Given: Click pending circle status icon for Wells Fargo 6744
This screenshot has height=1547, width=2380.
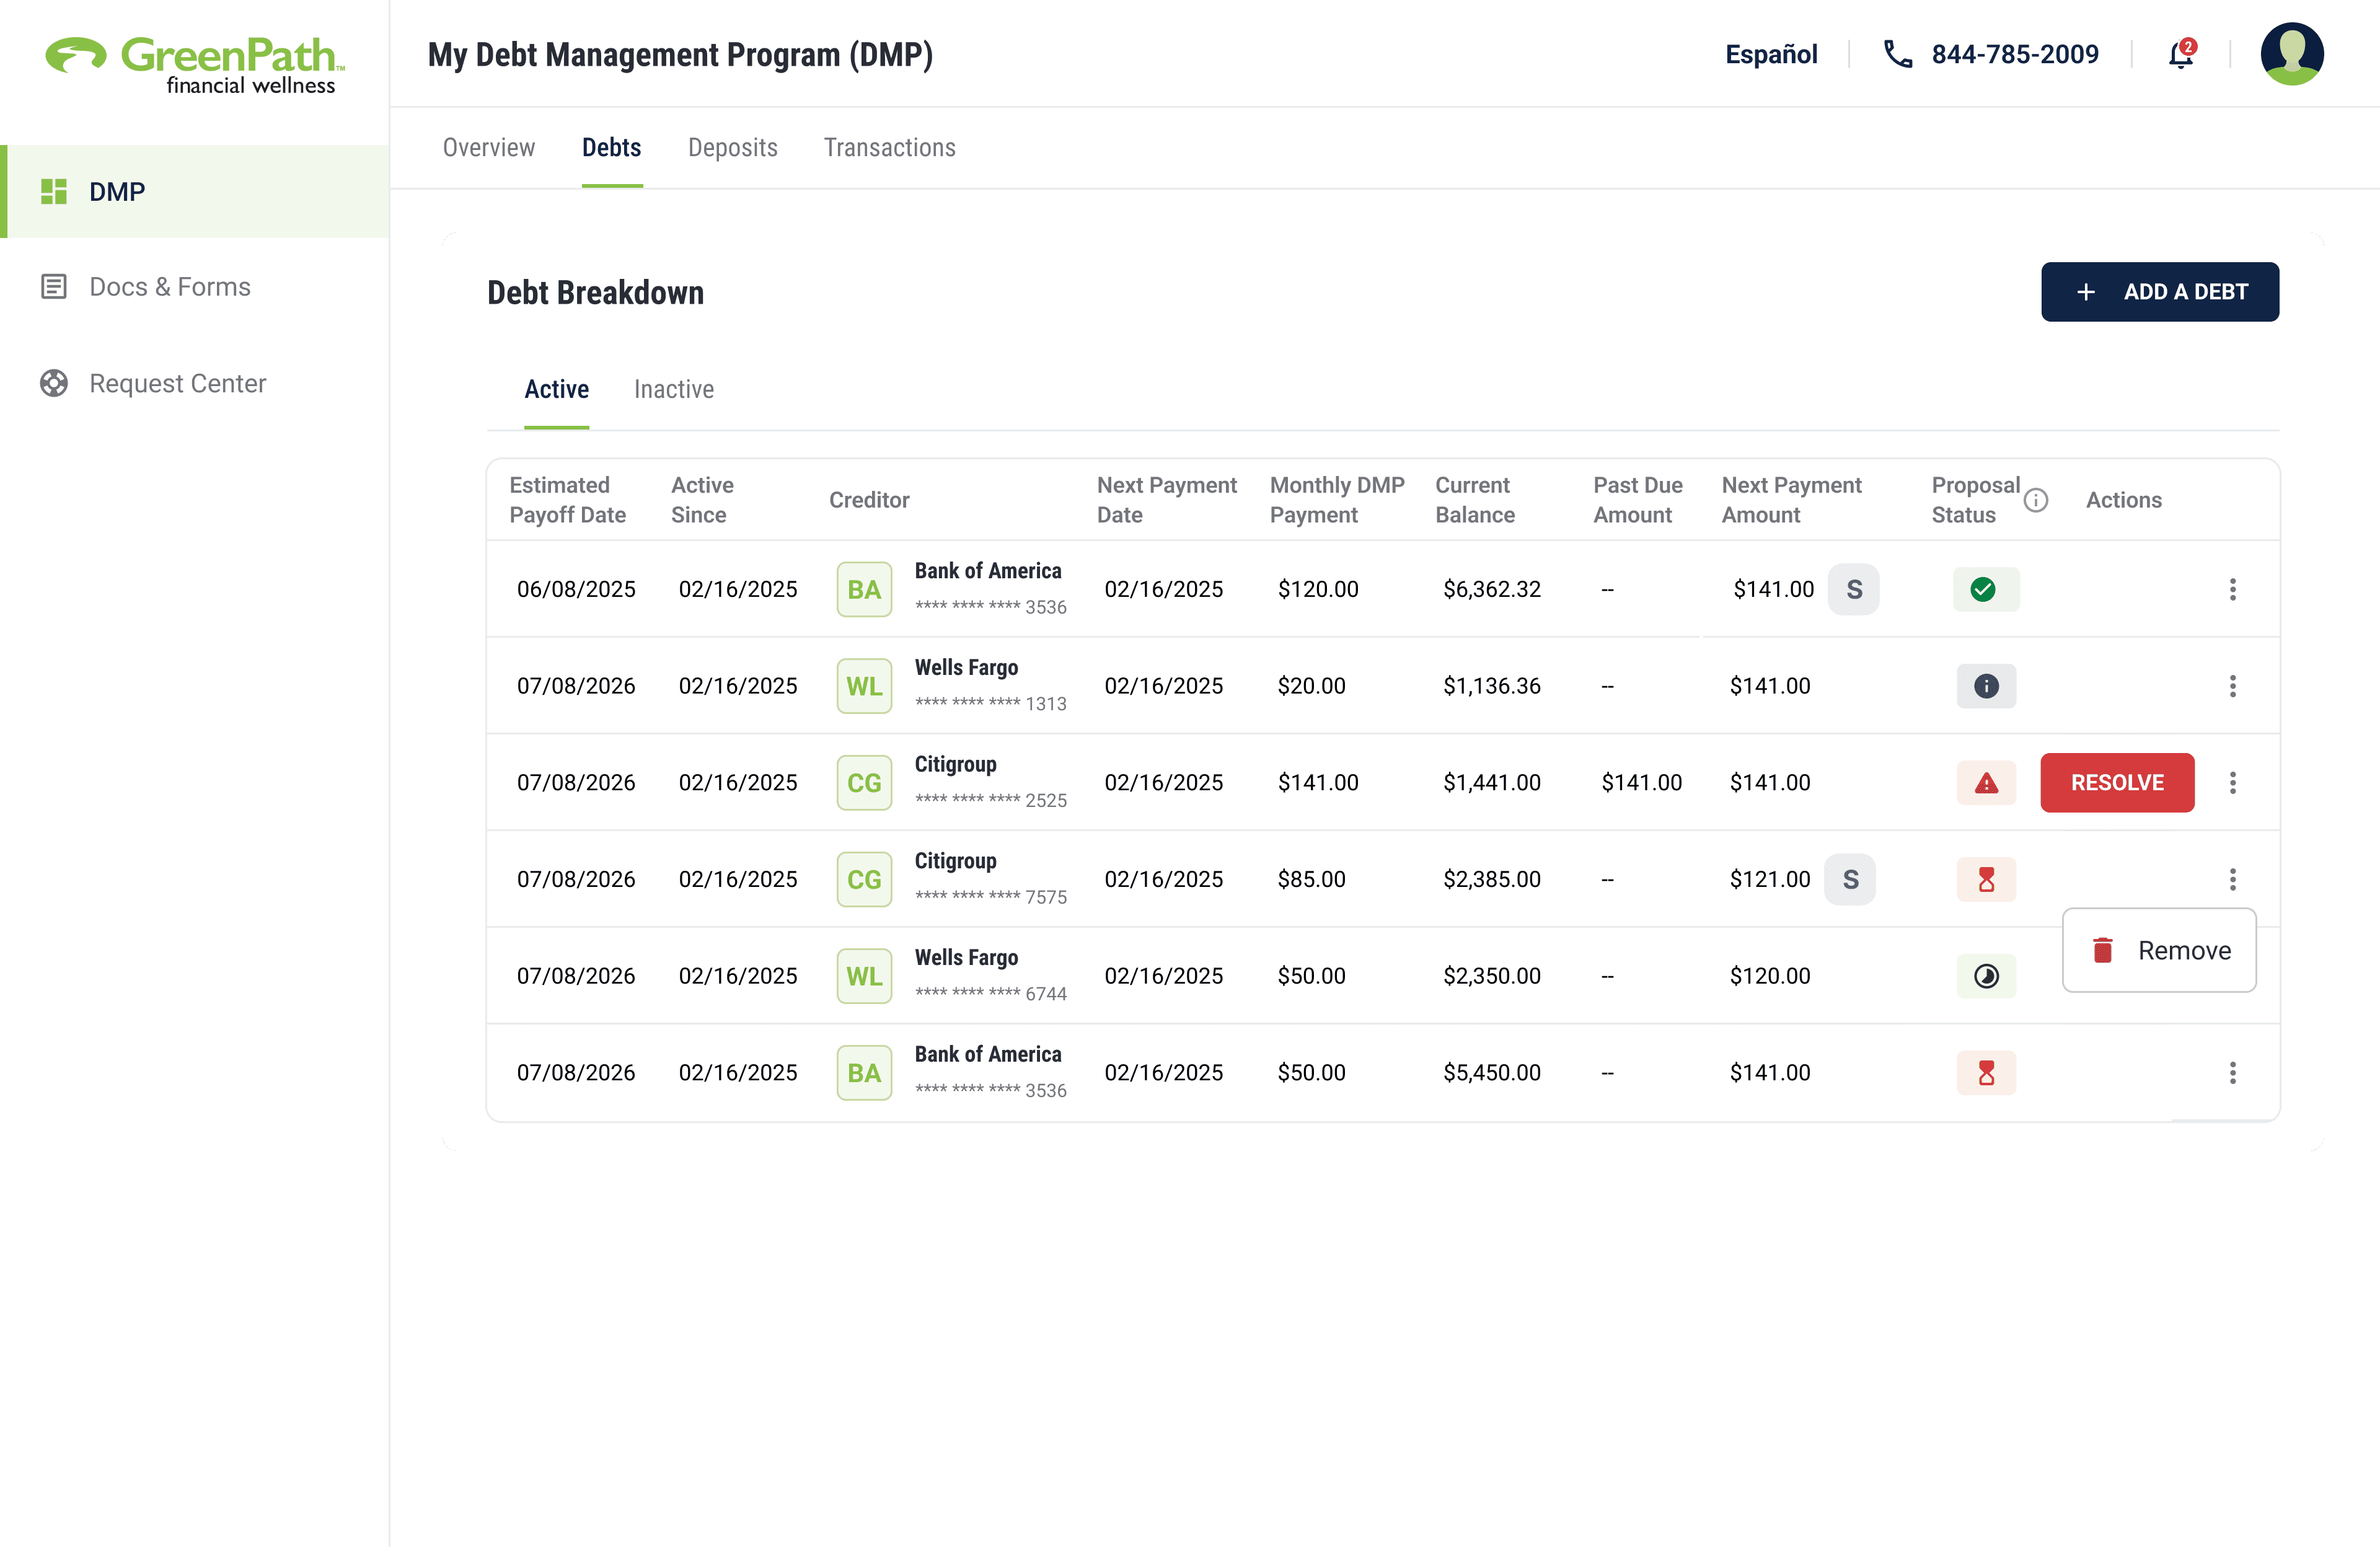Looking at the screenshot, I should coord(1985,976).
